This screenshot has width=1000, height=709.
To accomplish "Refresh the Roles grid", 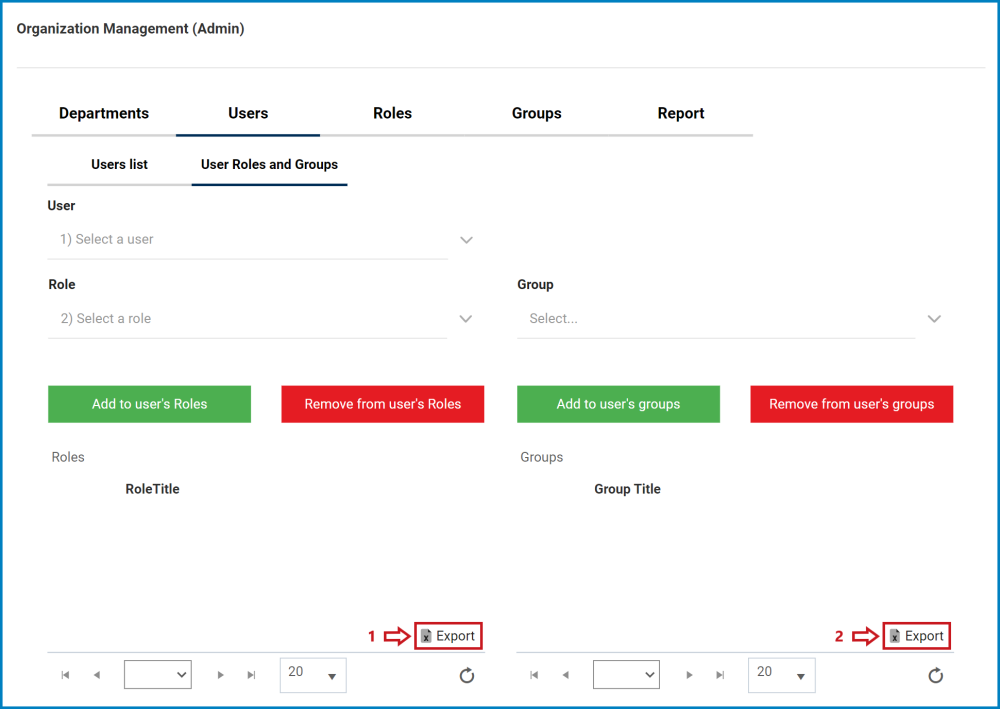I will [x=467, y=675].
